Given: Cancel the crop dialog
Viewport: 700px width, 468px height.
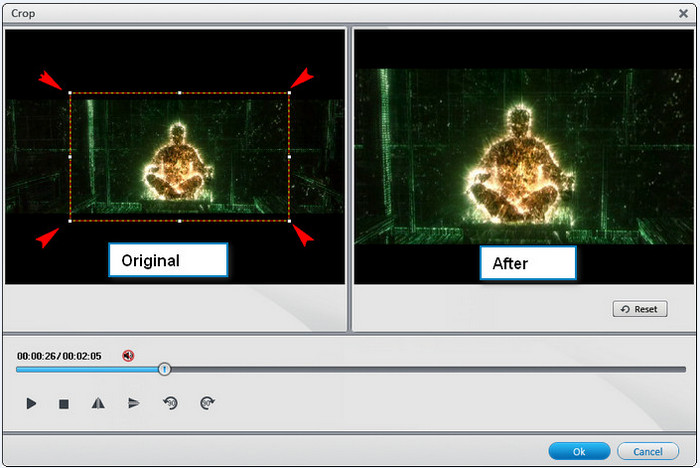Looking at the screenshot, I should (x=648, y=451).
